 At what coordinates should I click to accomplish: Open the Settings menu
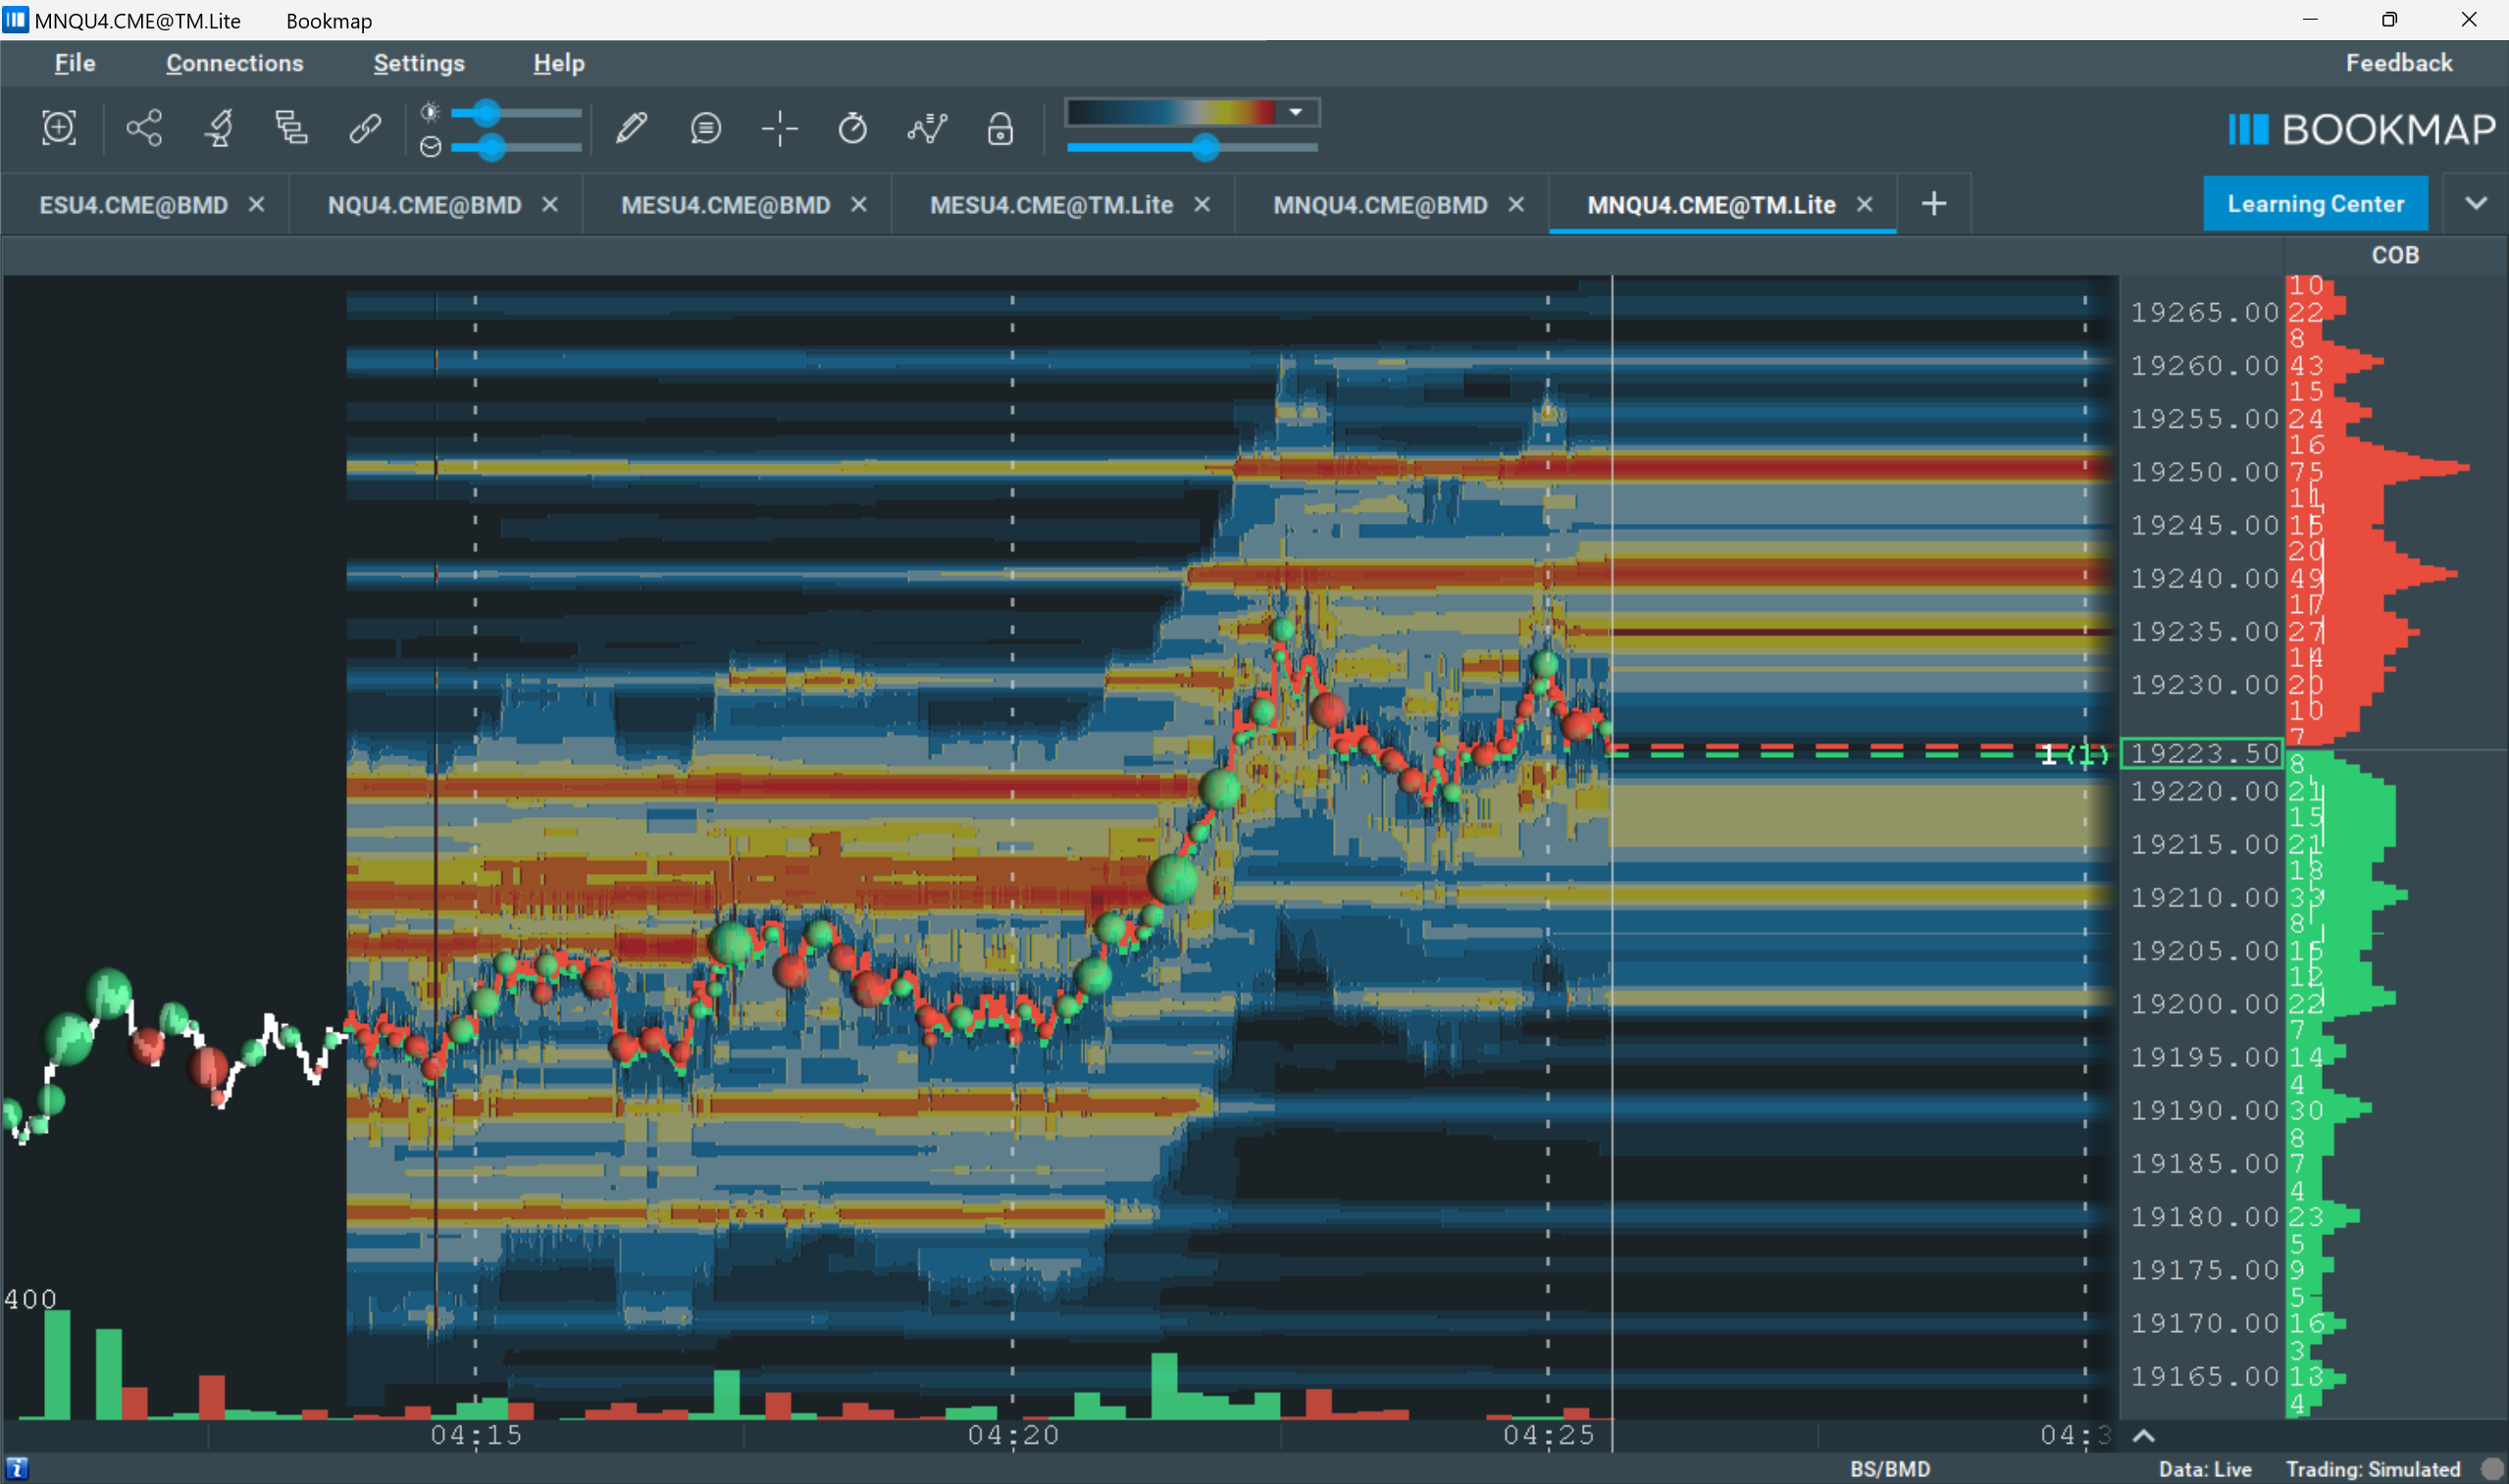pos(419,63)
